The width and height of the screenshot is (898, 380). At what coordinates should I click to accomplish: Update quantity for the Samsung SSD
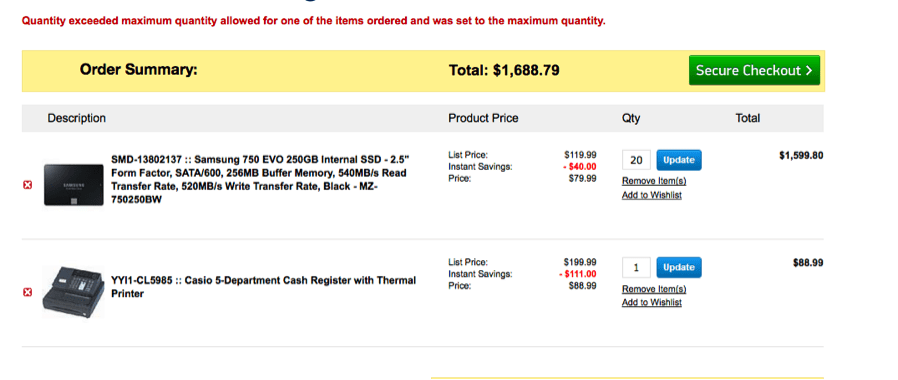[679, 160]
